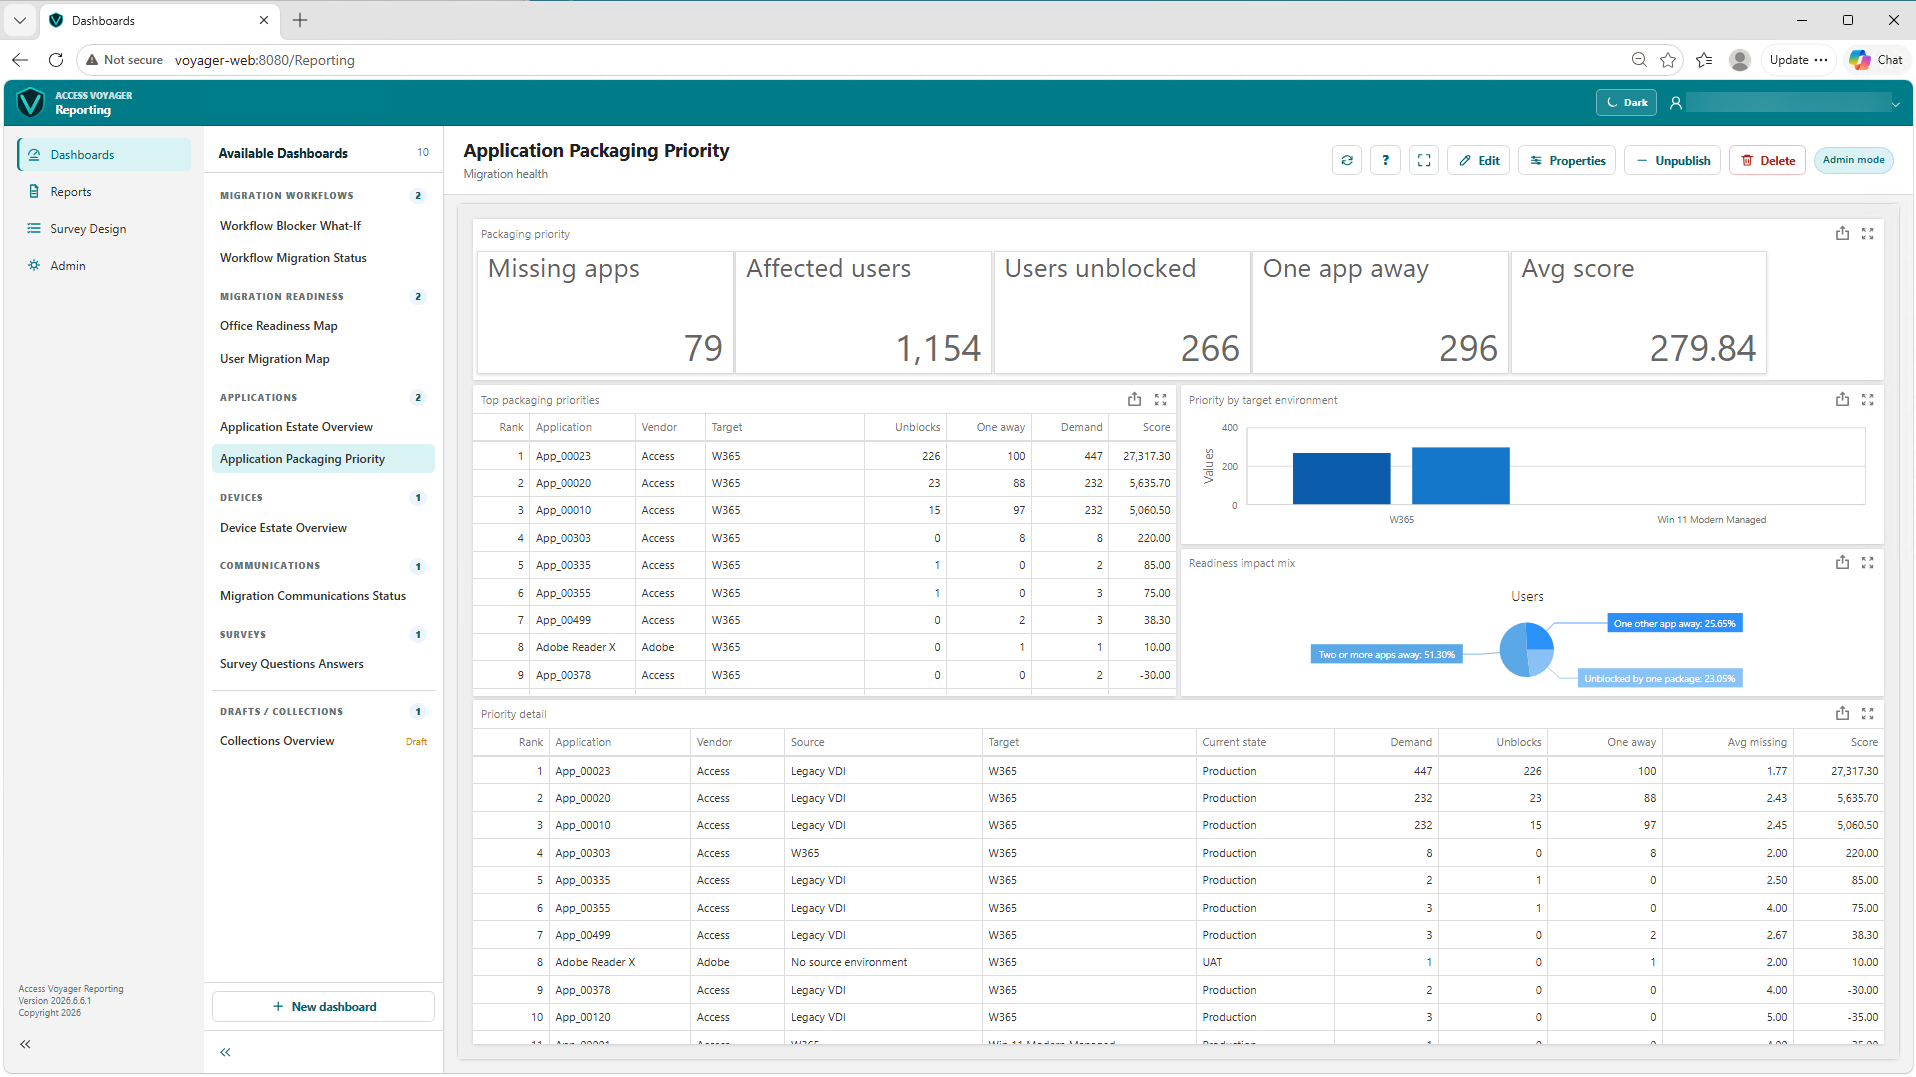
Task: Expand the Packaging priority panel
Action: [x=1867, y=233]
